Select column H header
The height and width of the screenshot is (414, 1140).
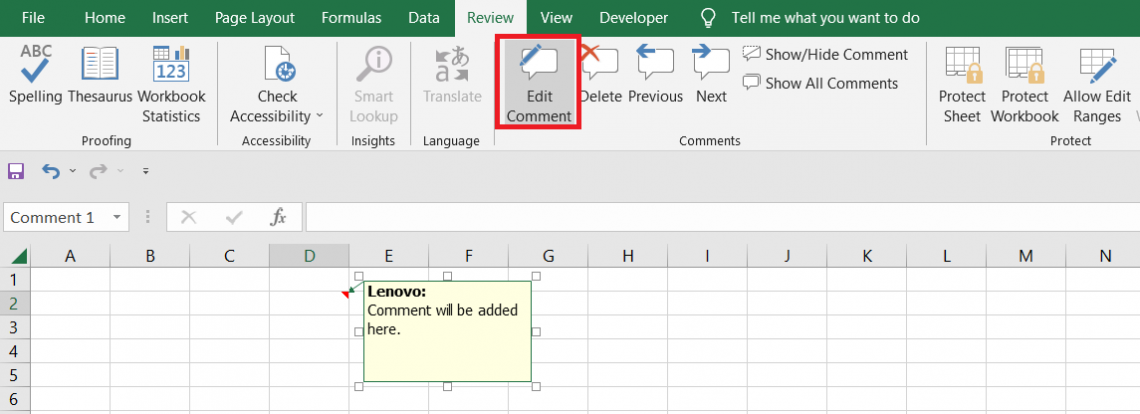pos(627,256)
